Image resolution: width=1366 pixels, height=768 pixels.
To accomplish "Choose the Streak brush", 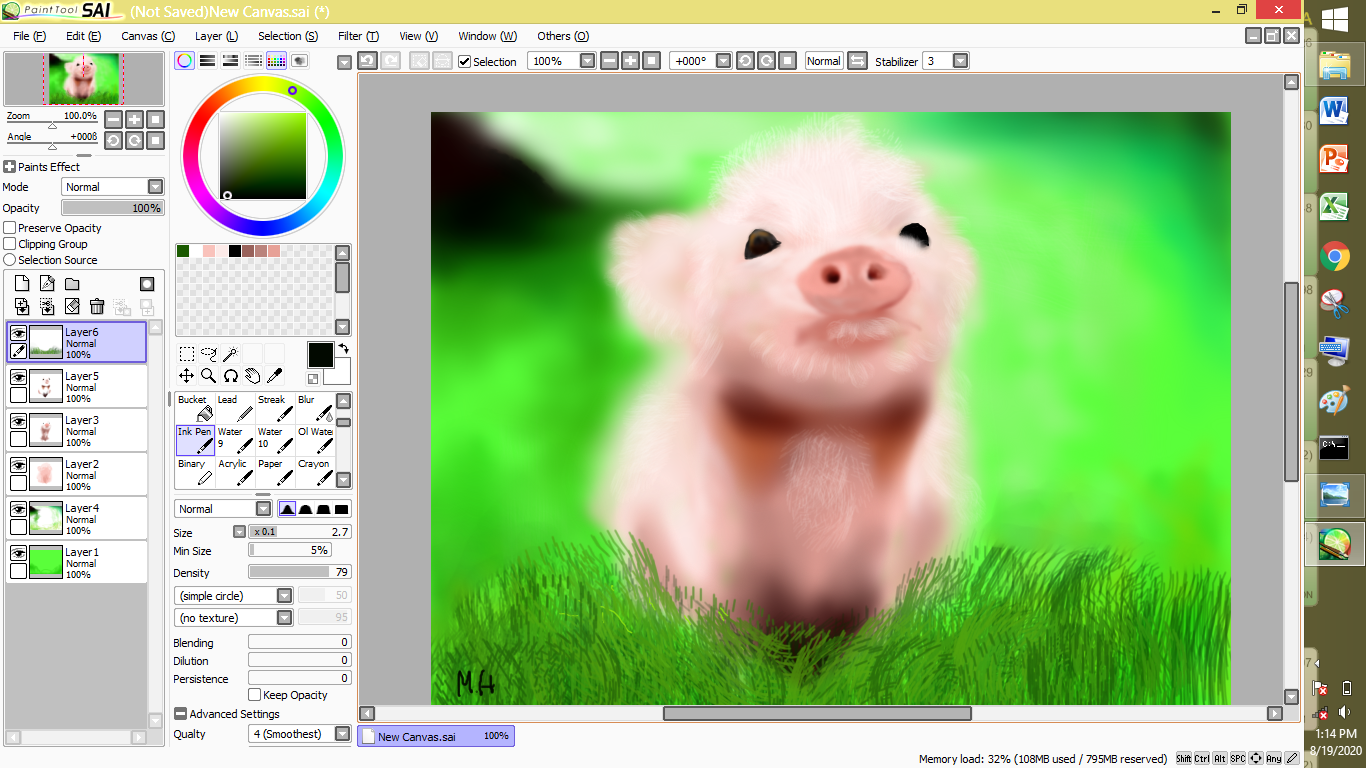I will click(x=275, y=408).
